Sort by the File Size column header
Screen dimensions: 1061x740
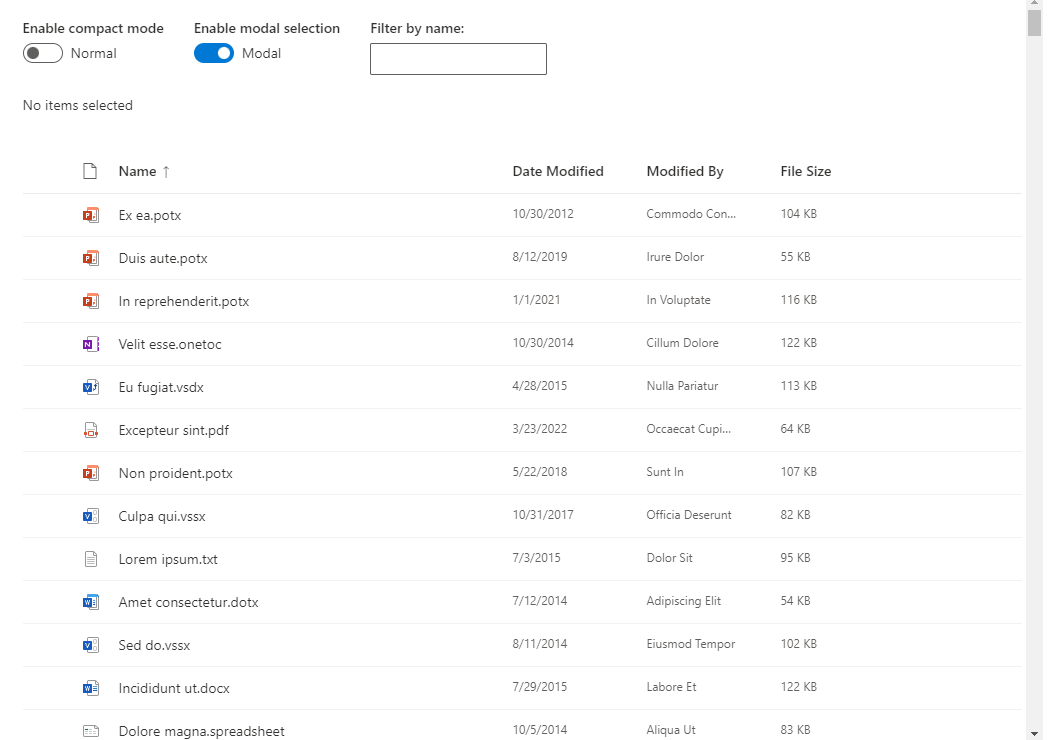tap(805, 172)
